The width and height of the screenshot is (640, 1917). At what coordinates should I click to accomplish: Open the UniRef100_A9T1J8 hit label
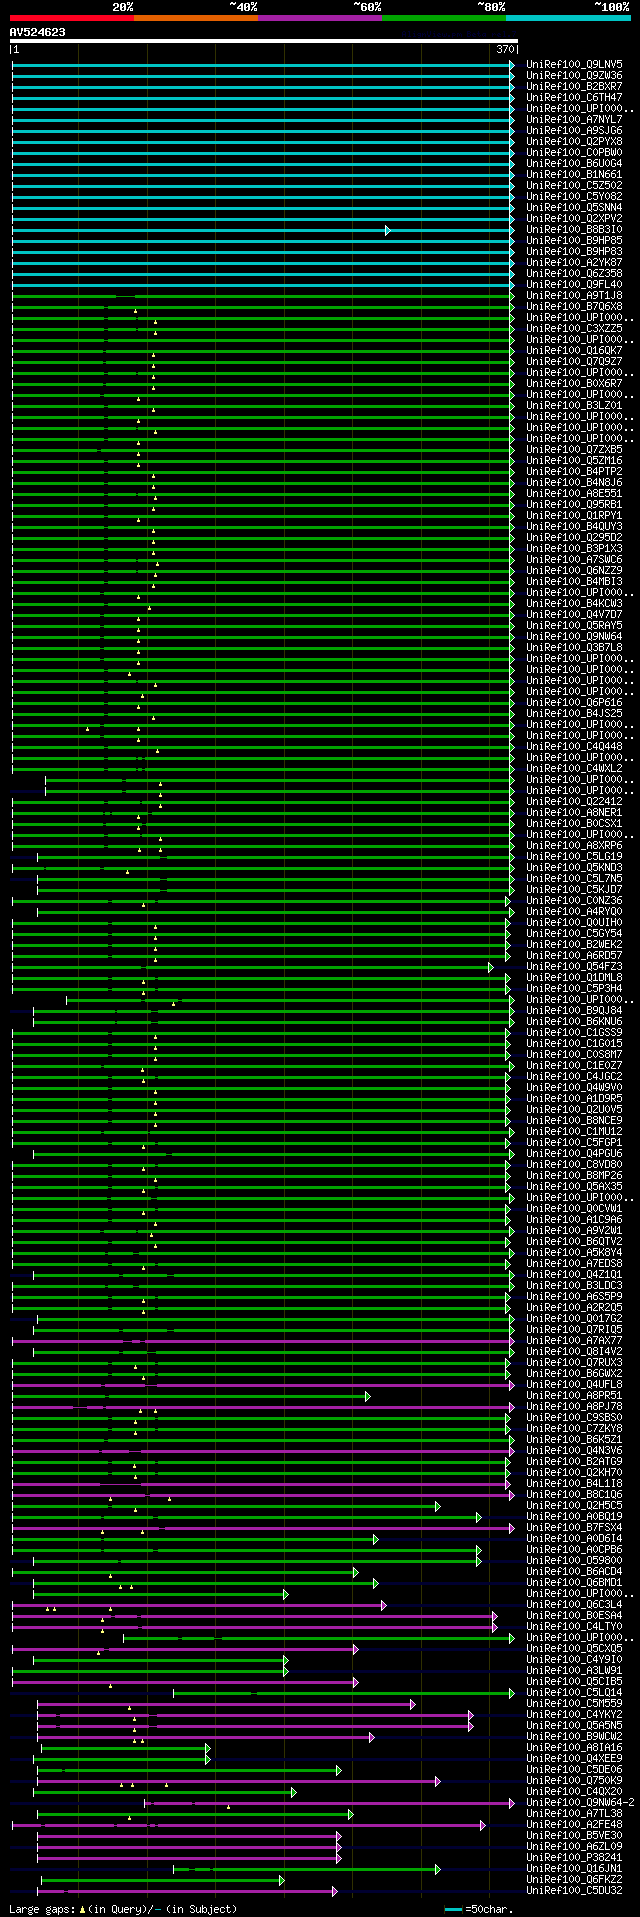(x=574, y=296)
